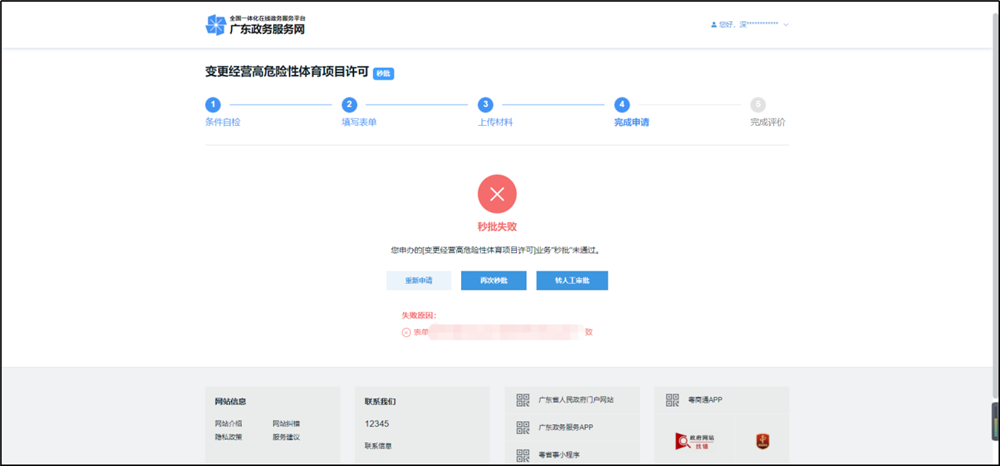The width and height of the screenshot is (1000, 466).
Task: Click the 转人工审批 button
Action: 572,280
